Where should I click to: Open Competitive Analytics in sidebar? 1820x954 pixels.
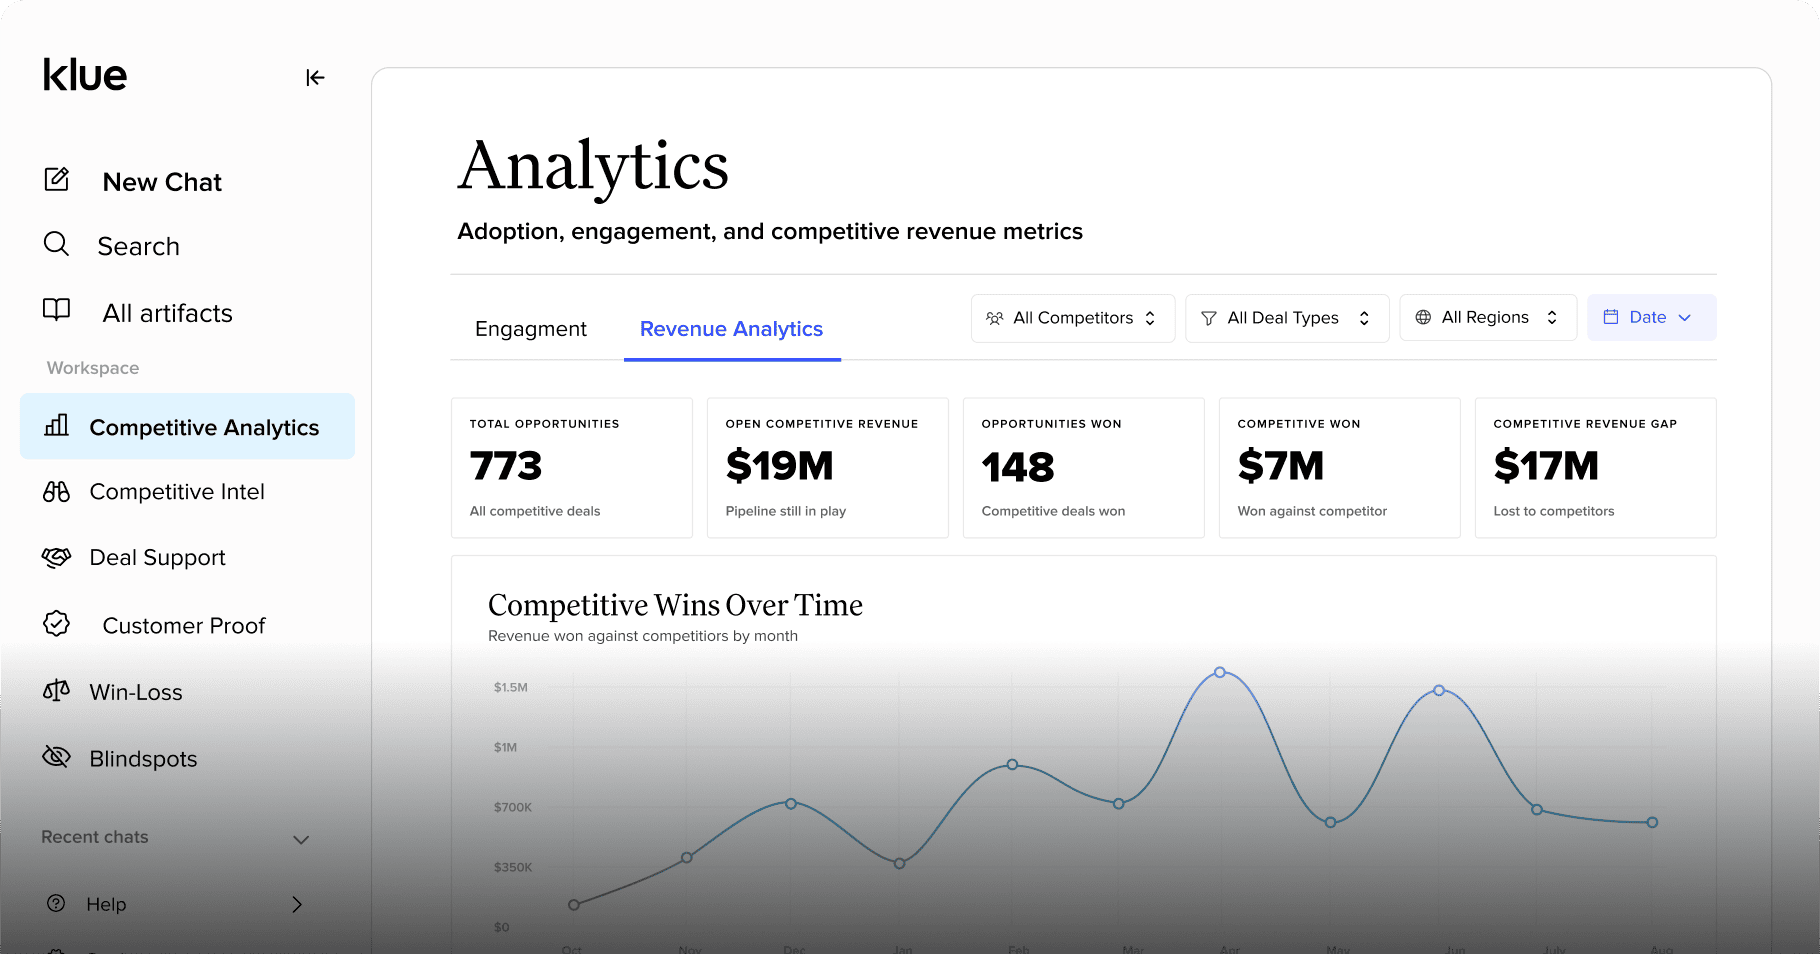187,426
